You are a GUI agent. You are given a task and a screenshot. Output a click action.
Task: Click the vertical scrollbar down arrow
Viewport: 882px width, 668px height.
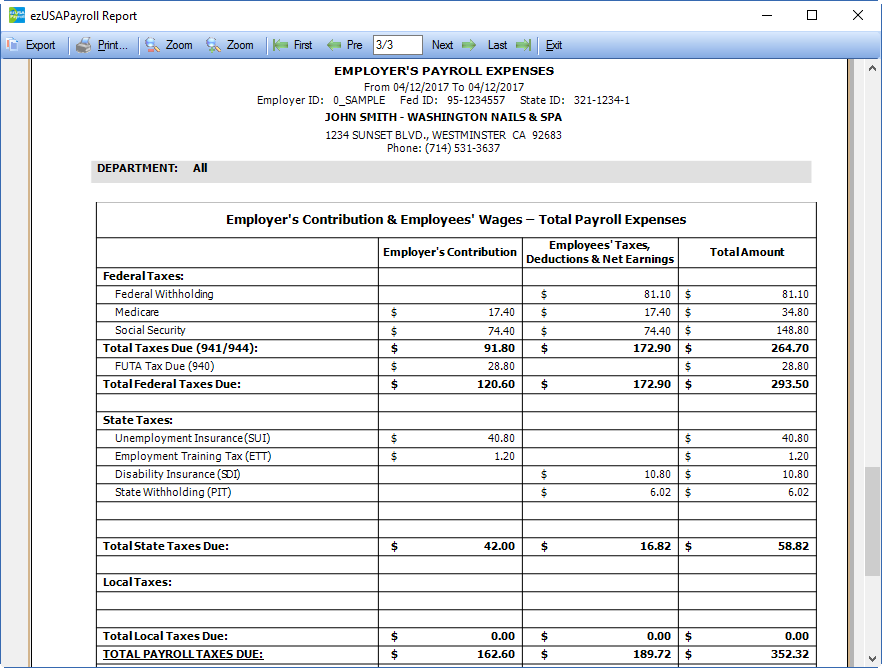pos(872,660)
